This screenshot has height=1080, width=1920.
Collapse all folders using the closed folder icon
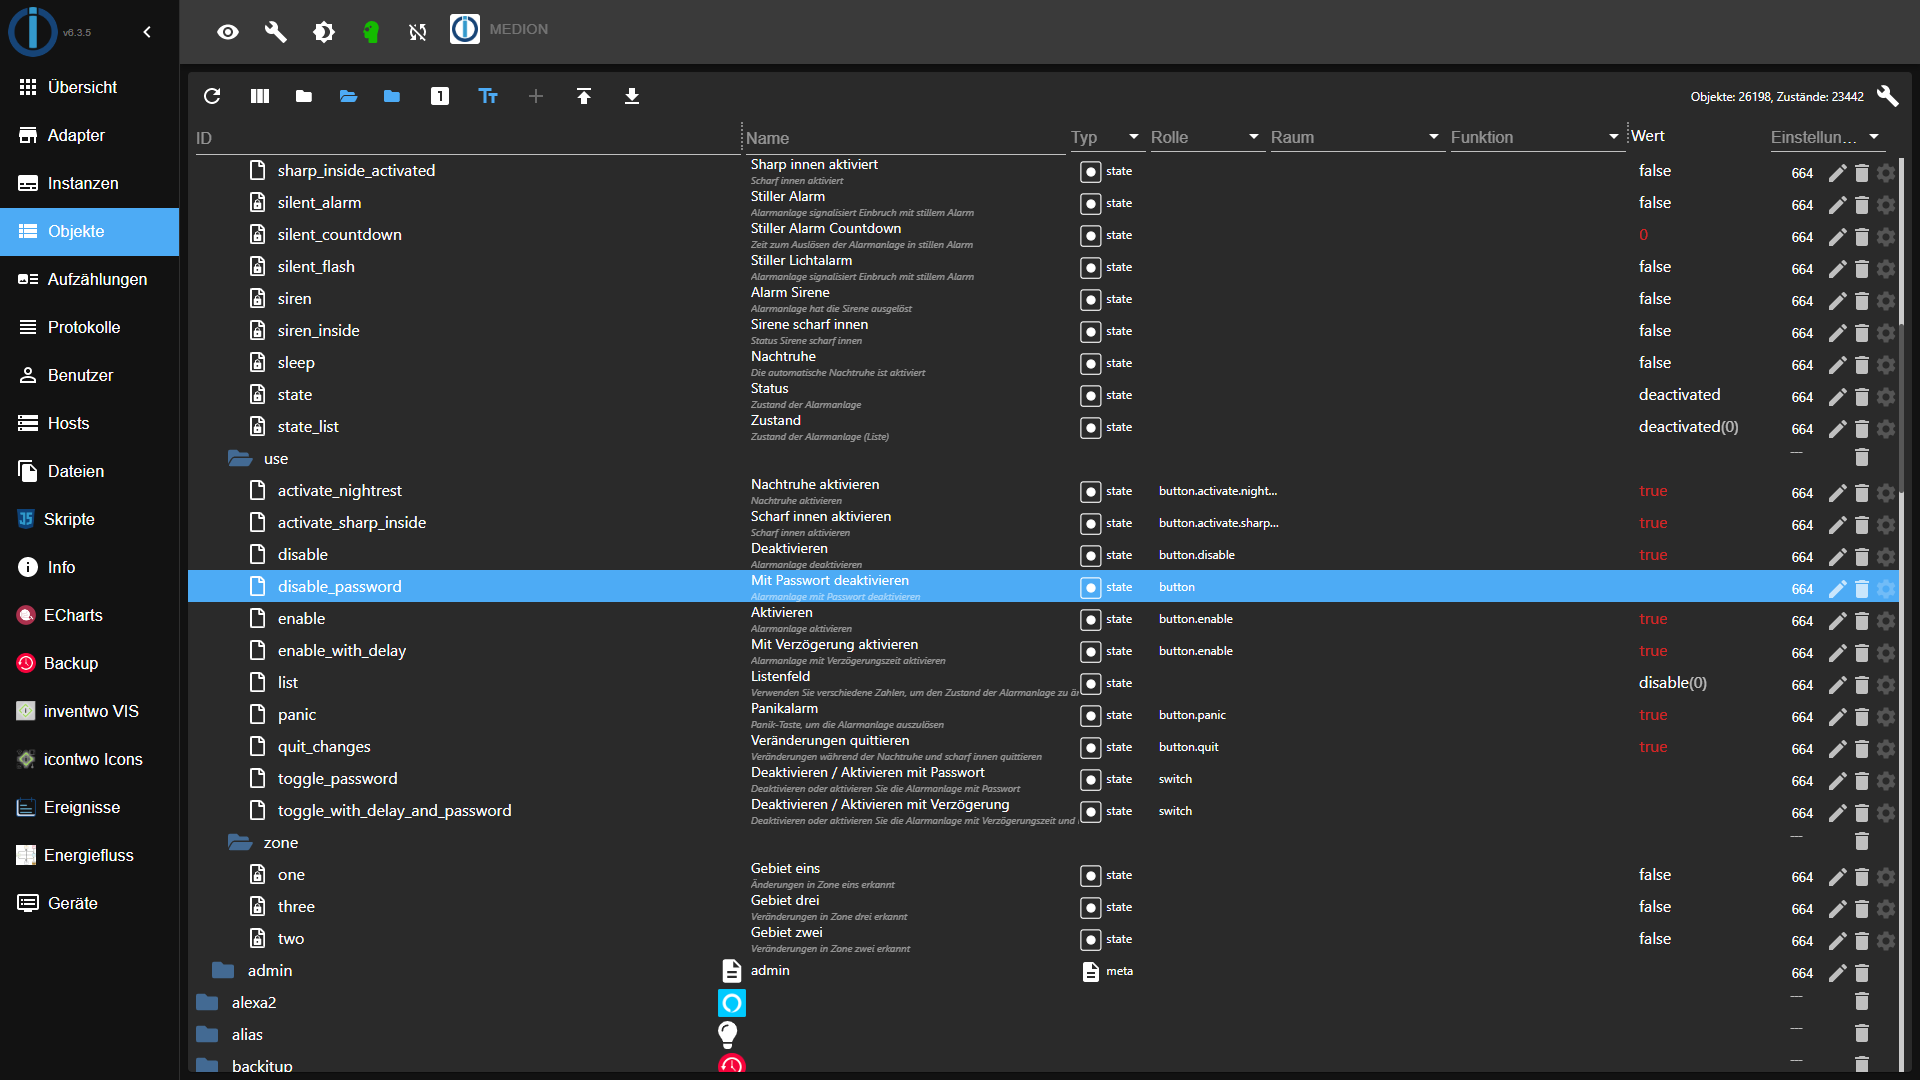304,96
